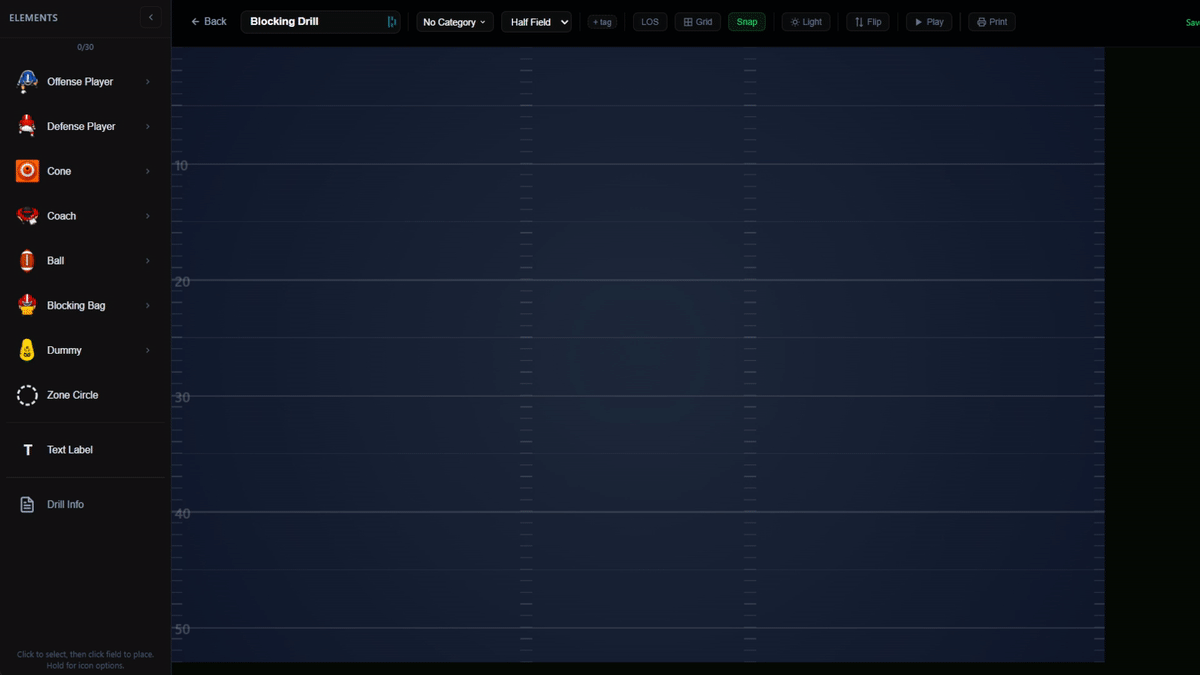Select the Defense Player helmet icon
The width and height of the screenshot is (1200, 675).
point(27,126)
